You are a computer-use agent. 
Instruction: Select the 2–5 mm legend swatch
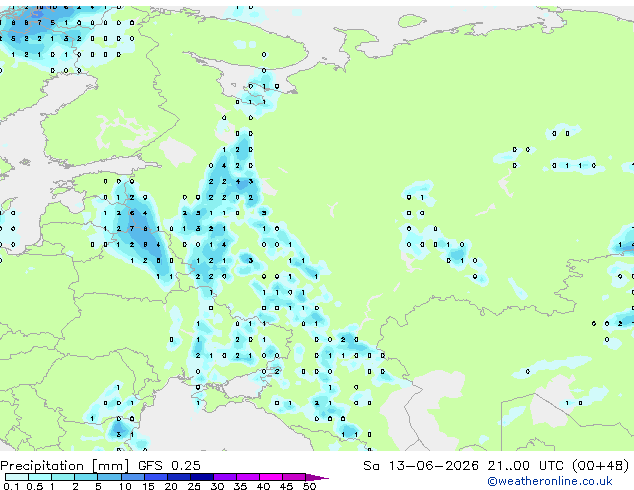coord(86,477)
